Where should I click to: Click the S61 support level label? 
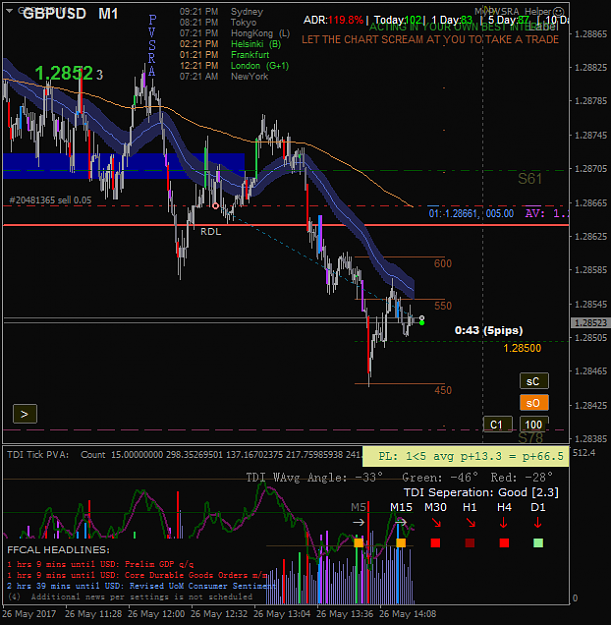pos(530,179)
